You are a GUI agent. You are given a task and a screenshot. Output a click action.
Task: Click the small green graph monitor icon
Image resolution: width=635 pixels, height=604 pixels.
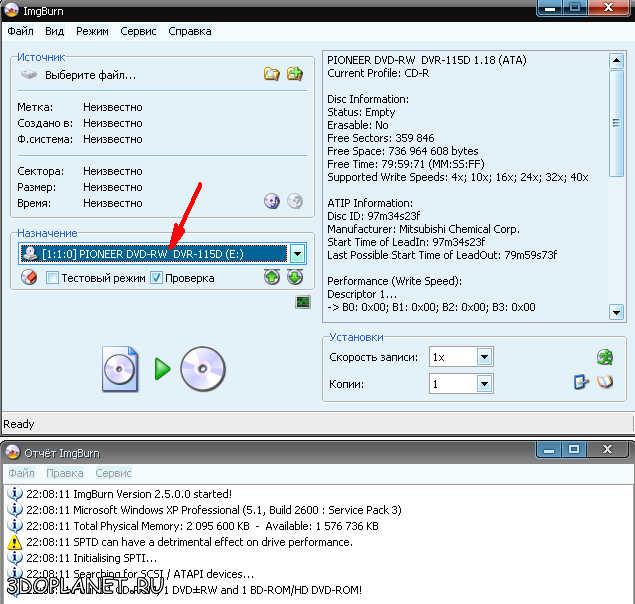click(x=303, y=302)
